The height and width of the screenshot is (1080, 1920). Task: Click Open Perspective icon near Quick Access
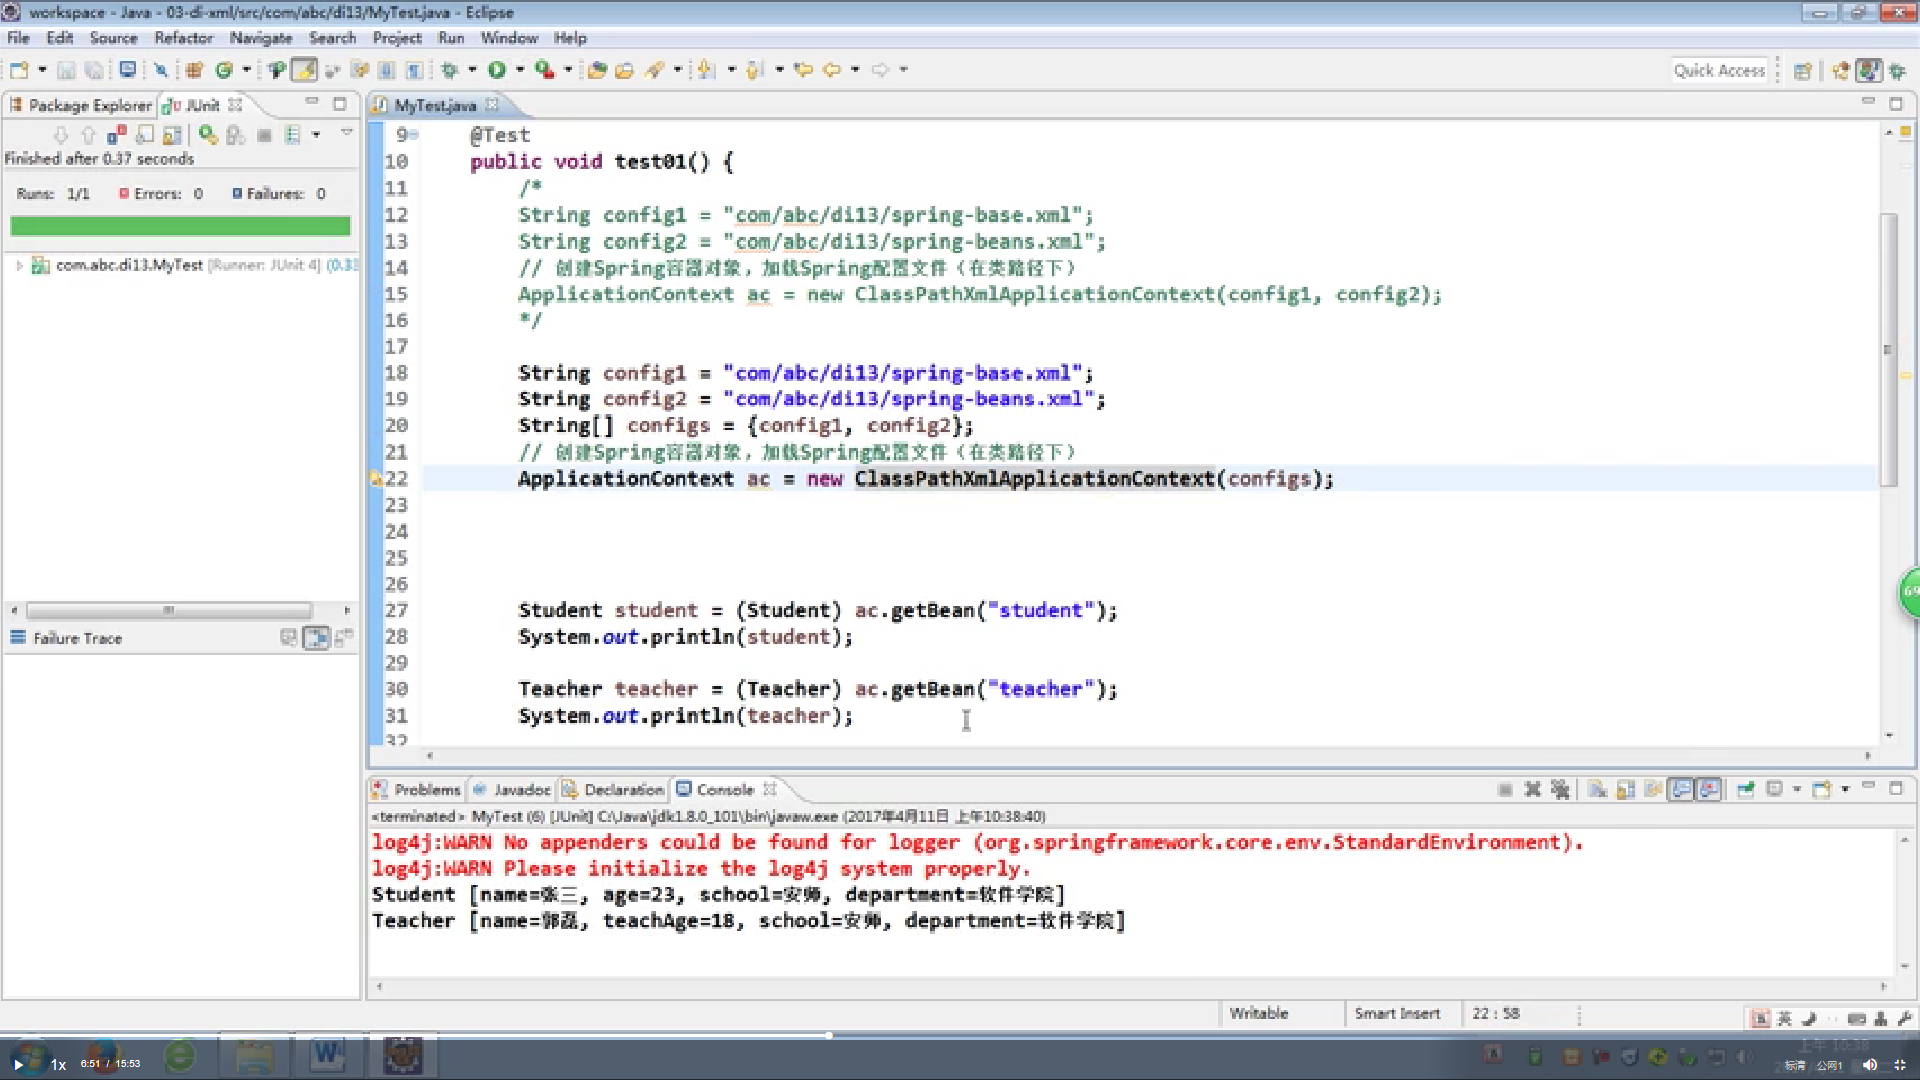point(1803,71)
